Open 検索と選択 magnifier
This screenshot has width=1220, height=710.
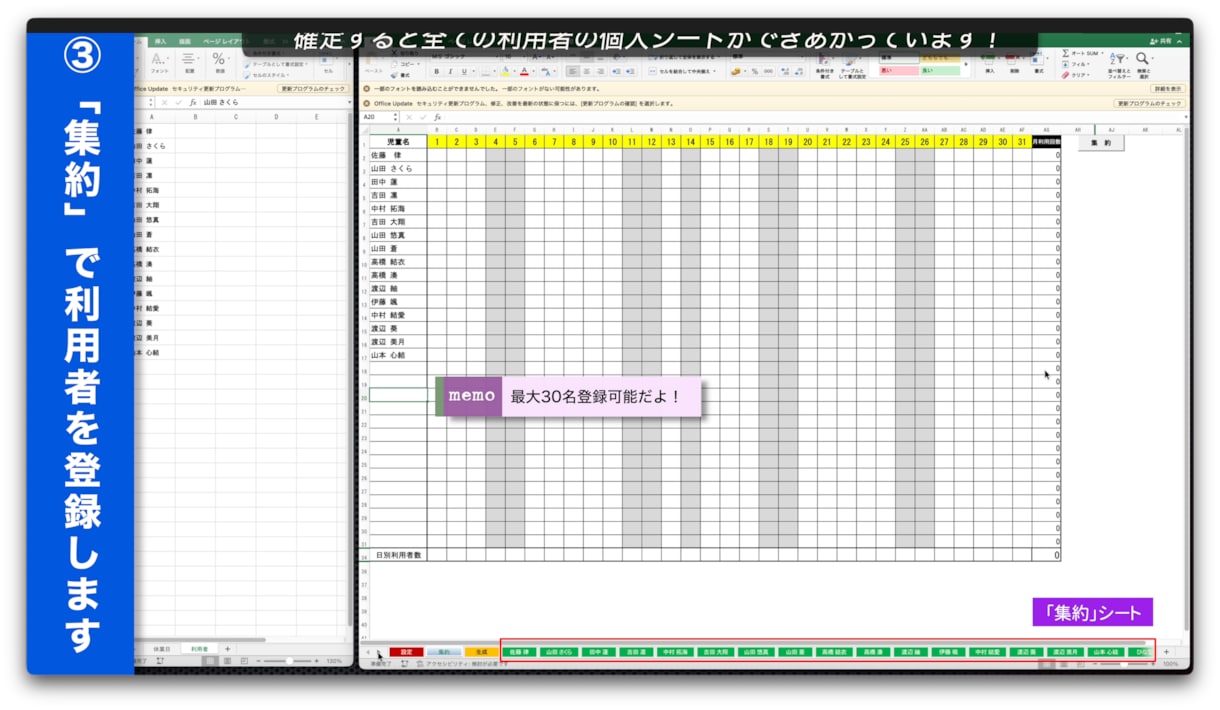1143,66
